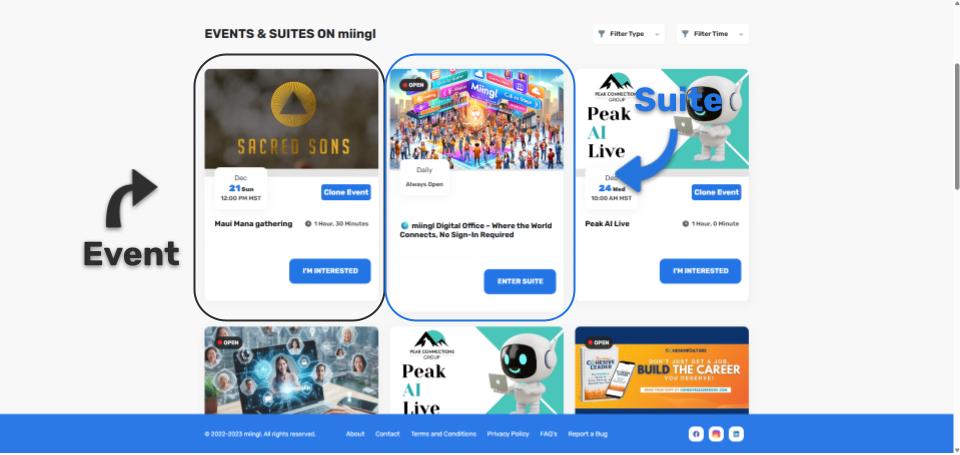Click the OPEN badge on miingl Digital Office image
Viewport: 960px width, 455px height.
[414, 85]
